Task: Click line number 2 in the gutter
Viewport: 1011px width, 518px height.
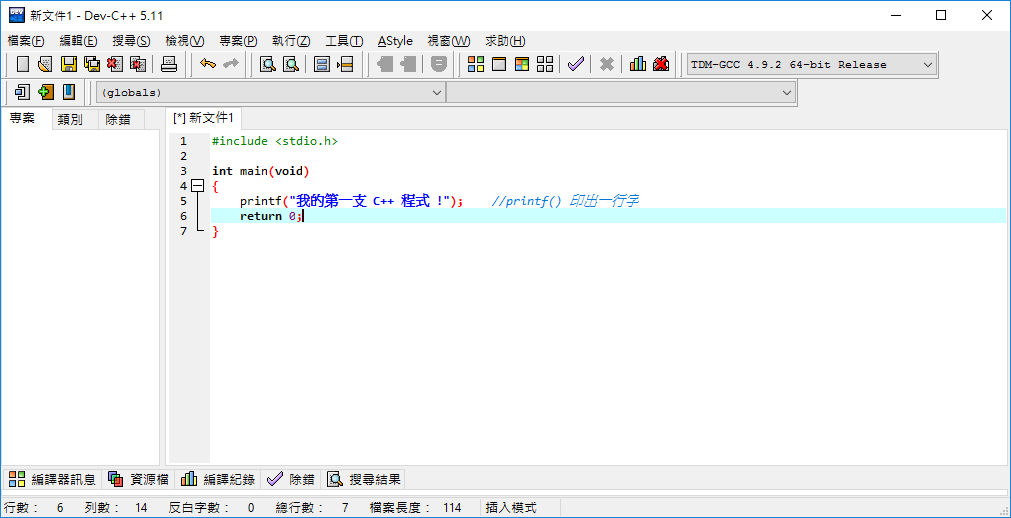Action: coord(184,156)
